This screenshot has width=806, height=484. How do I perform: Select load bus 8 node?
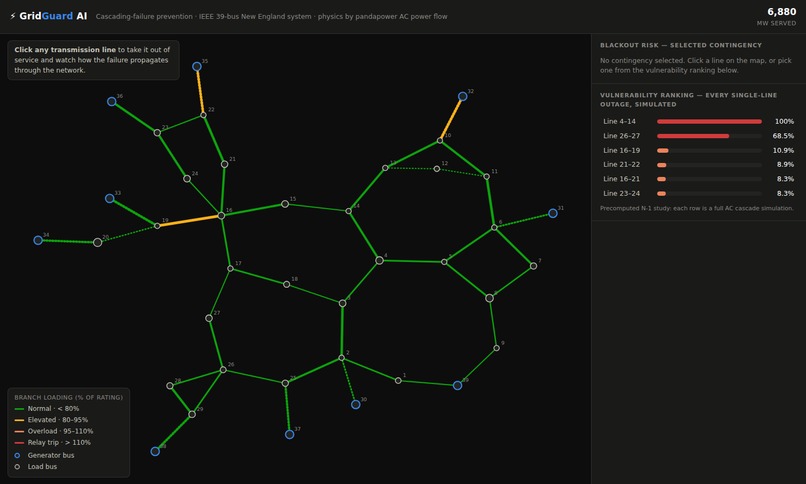(489, 298)
